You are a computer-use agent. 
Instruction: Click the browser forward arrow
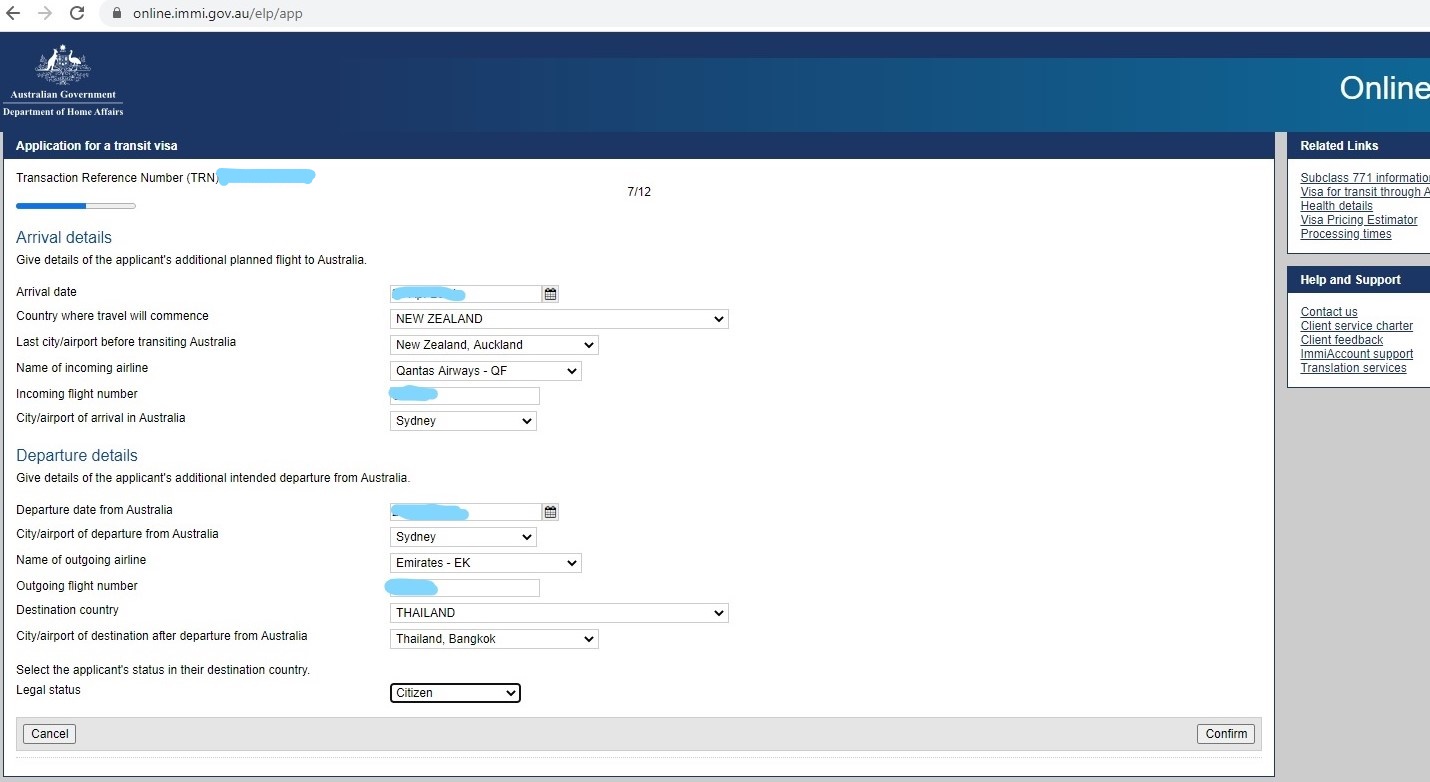click(x=45, y=13)
